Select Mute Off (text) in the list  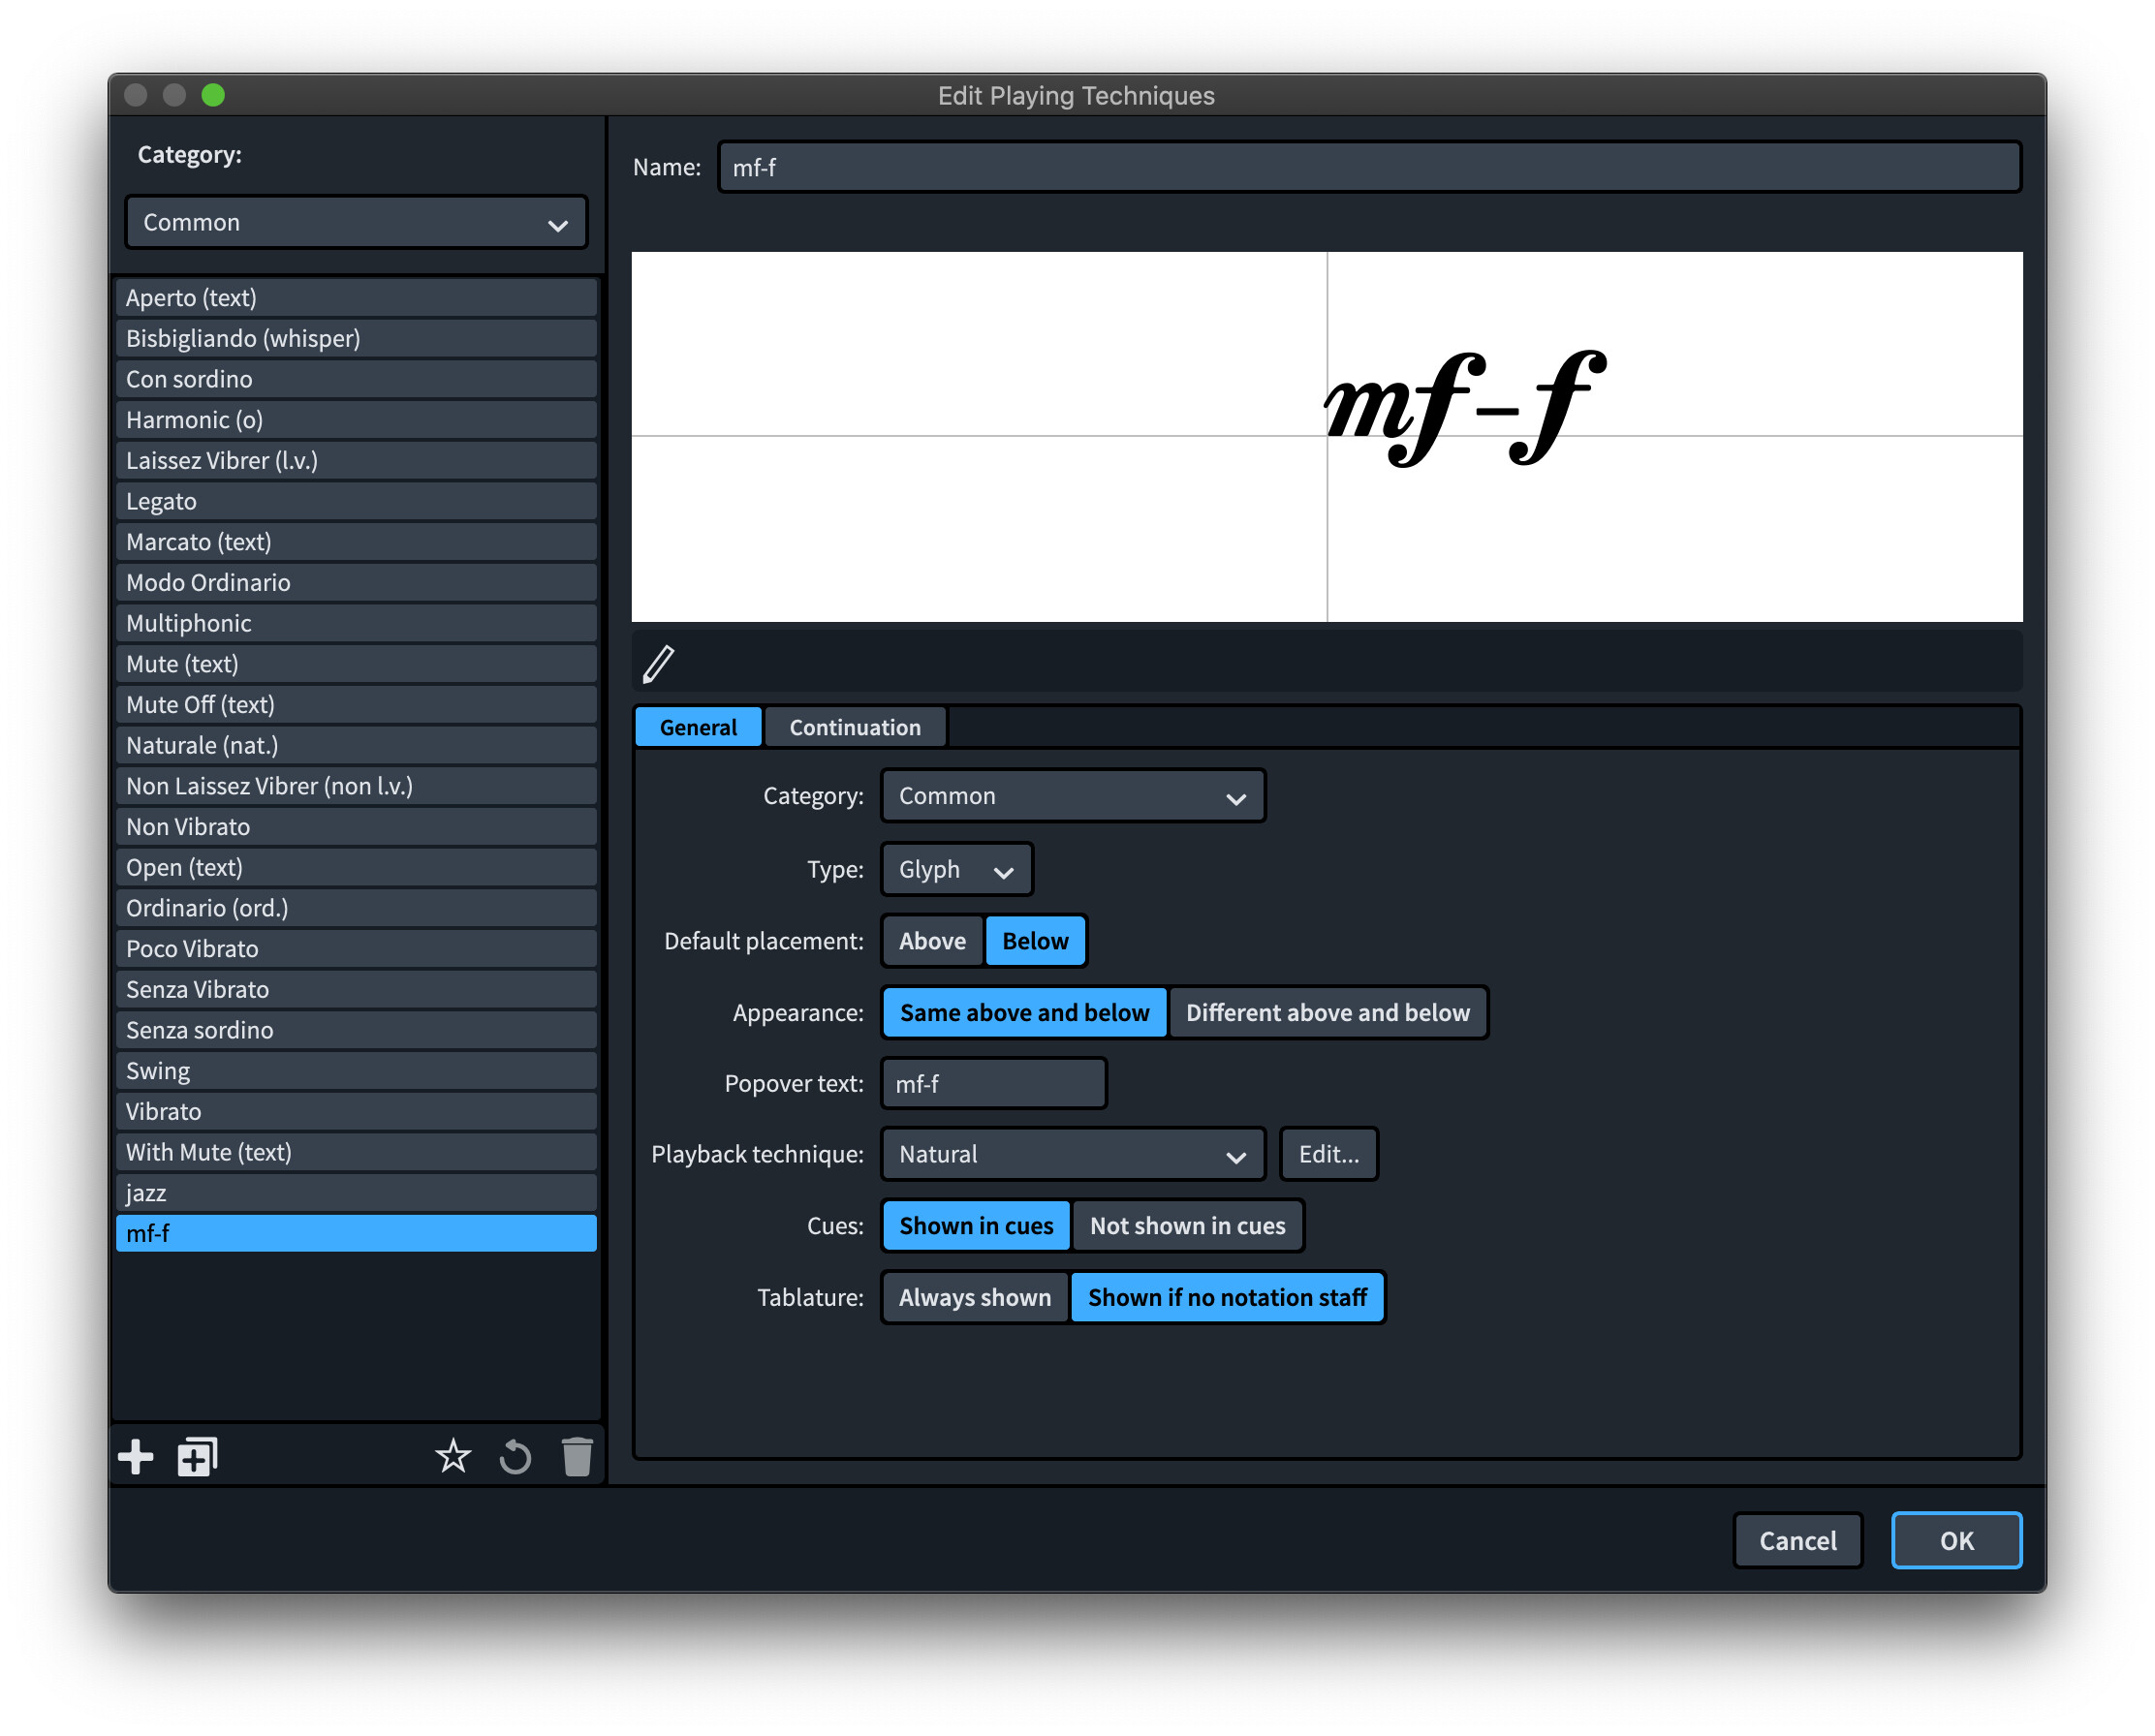pyautogui.click(x=356, y=704)
